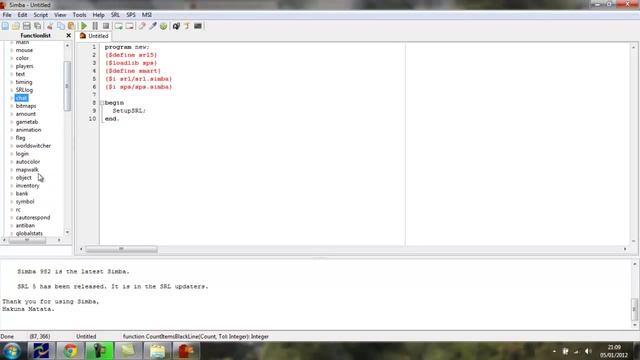The height and width of the screenshot is (360, 640).
Task: Open the MSI menu
Action: 147,15
